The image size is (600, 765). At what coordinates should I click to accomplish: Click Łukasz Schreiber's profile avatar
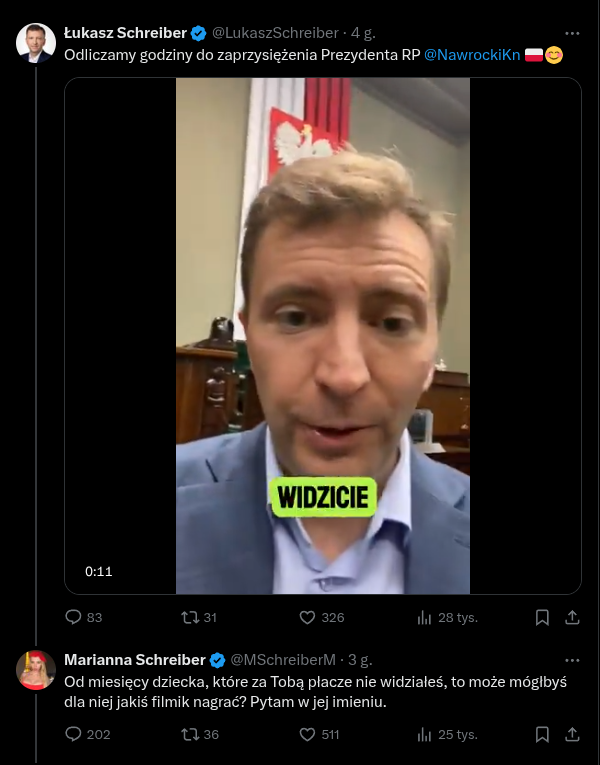point(36,43)
